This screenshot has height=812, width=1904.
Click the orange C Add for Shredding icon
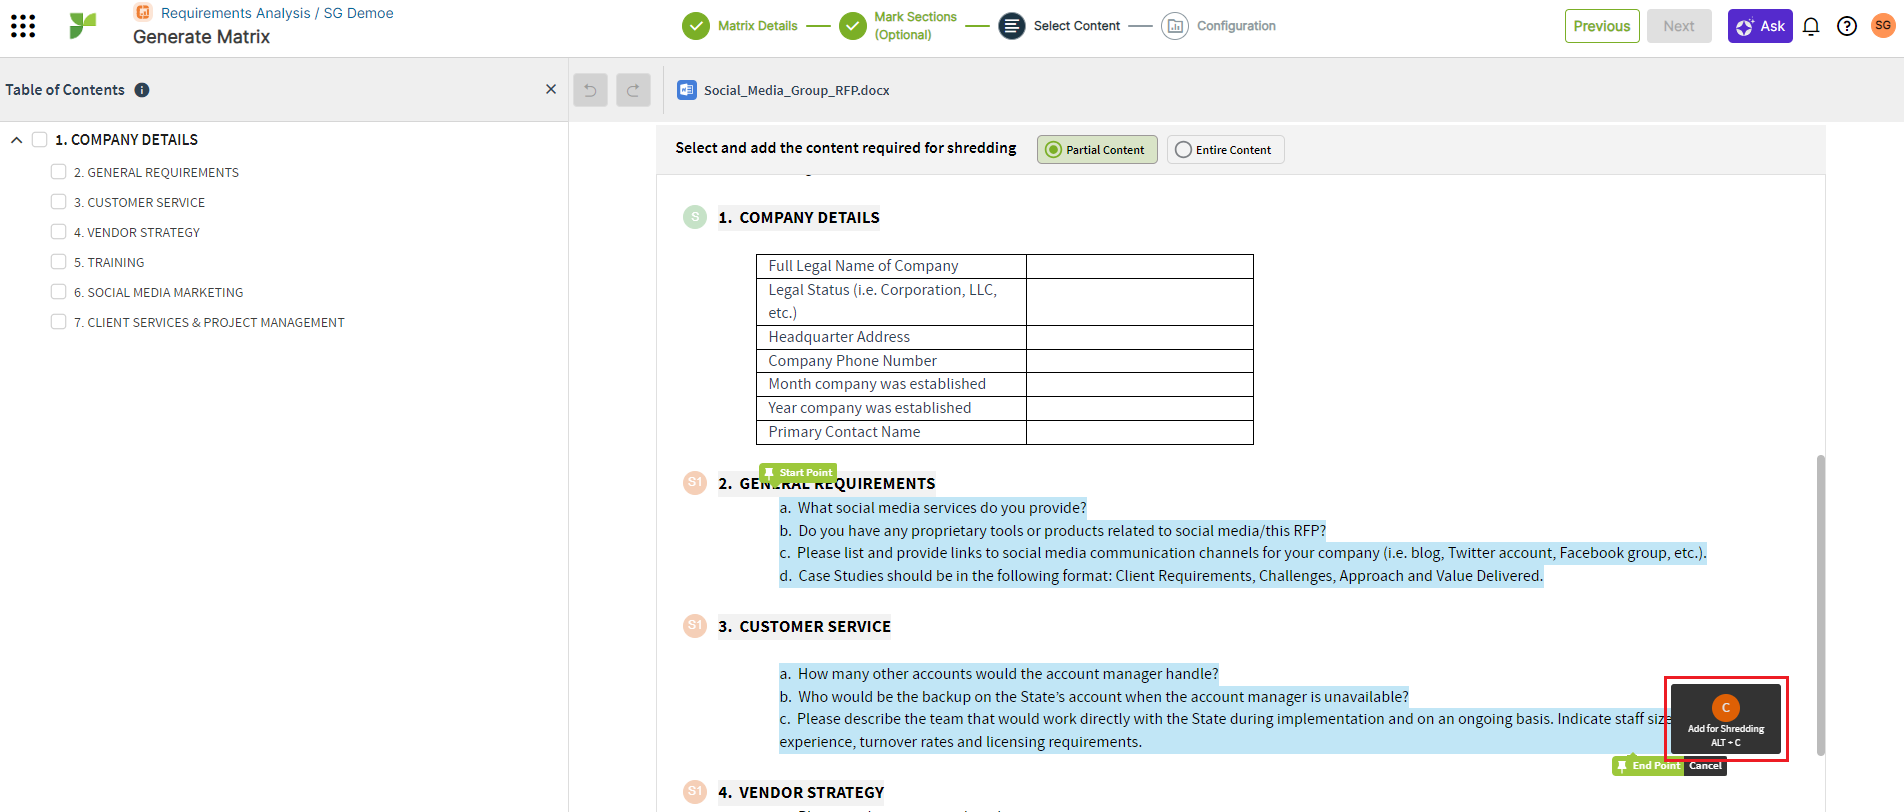coord(1726,707)
